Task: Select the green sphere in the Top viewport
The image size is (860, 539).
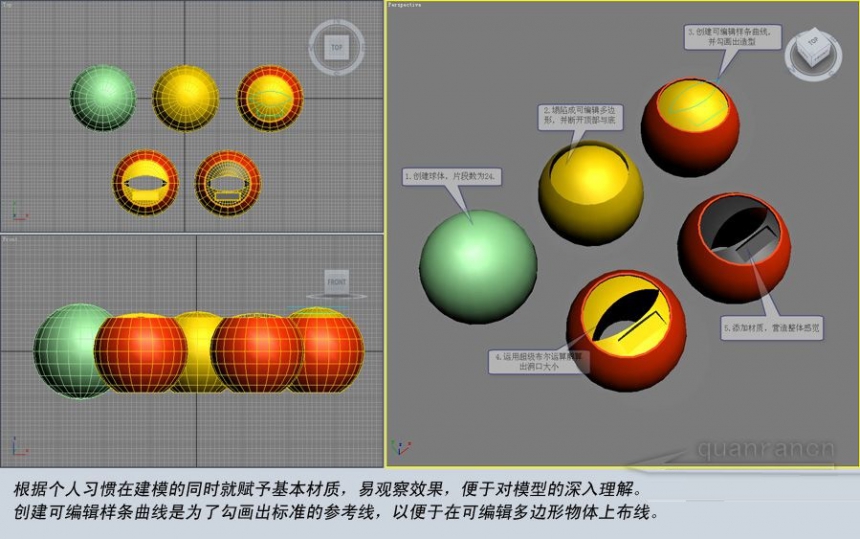Action: click(103, 98)
